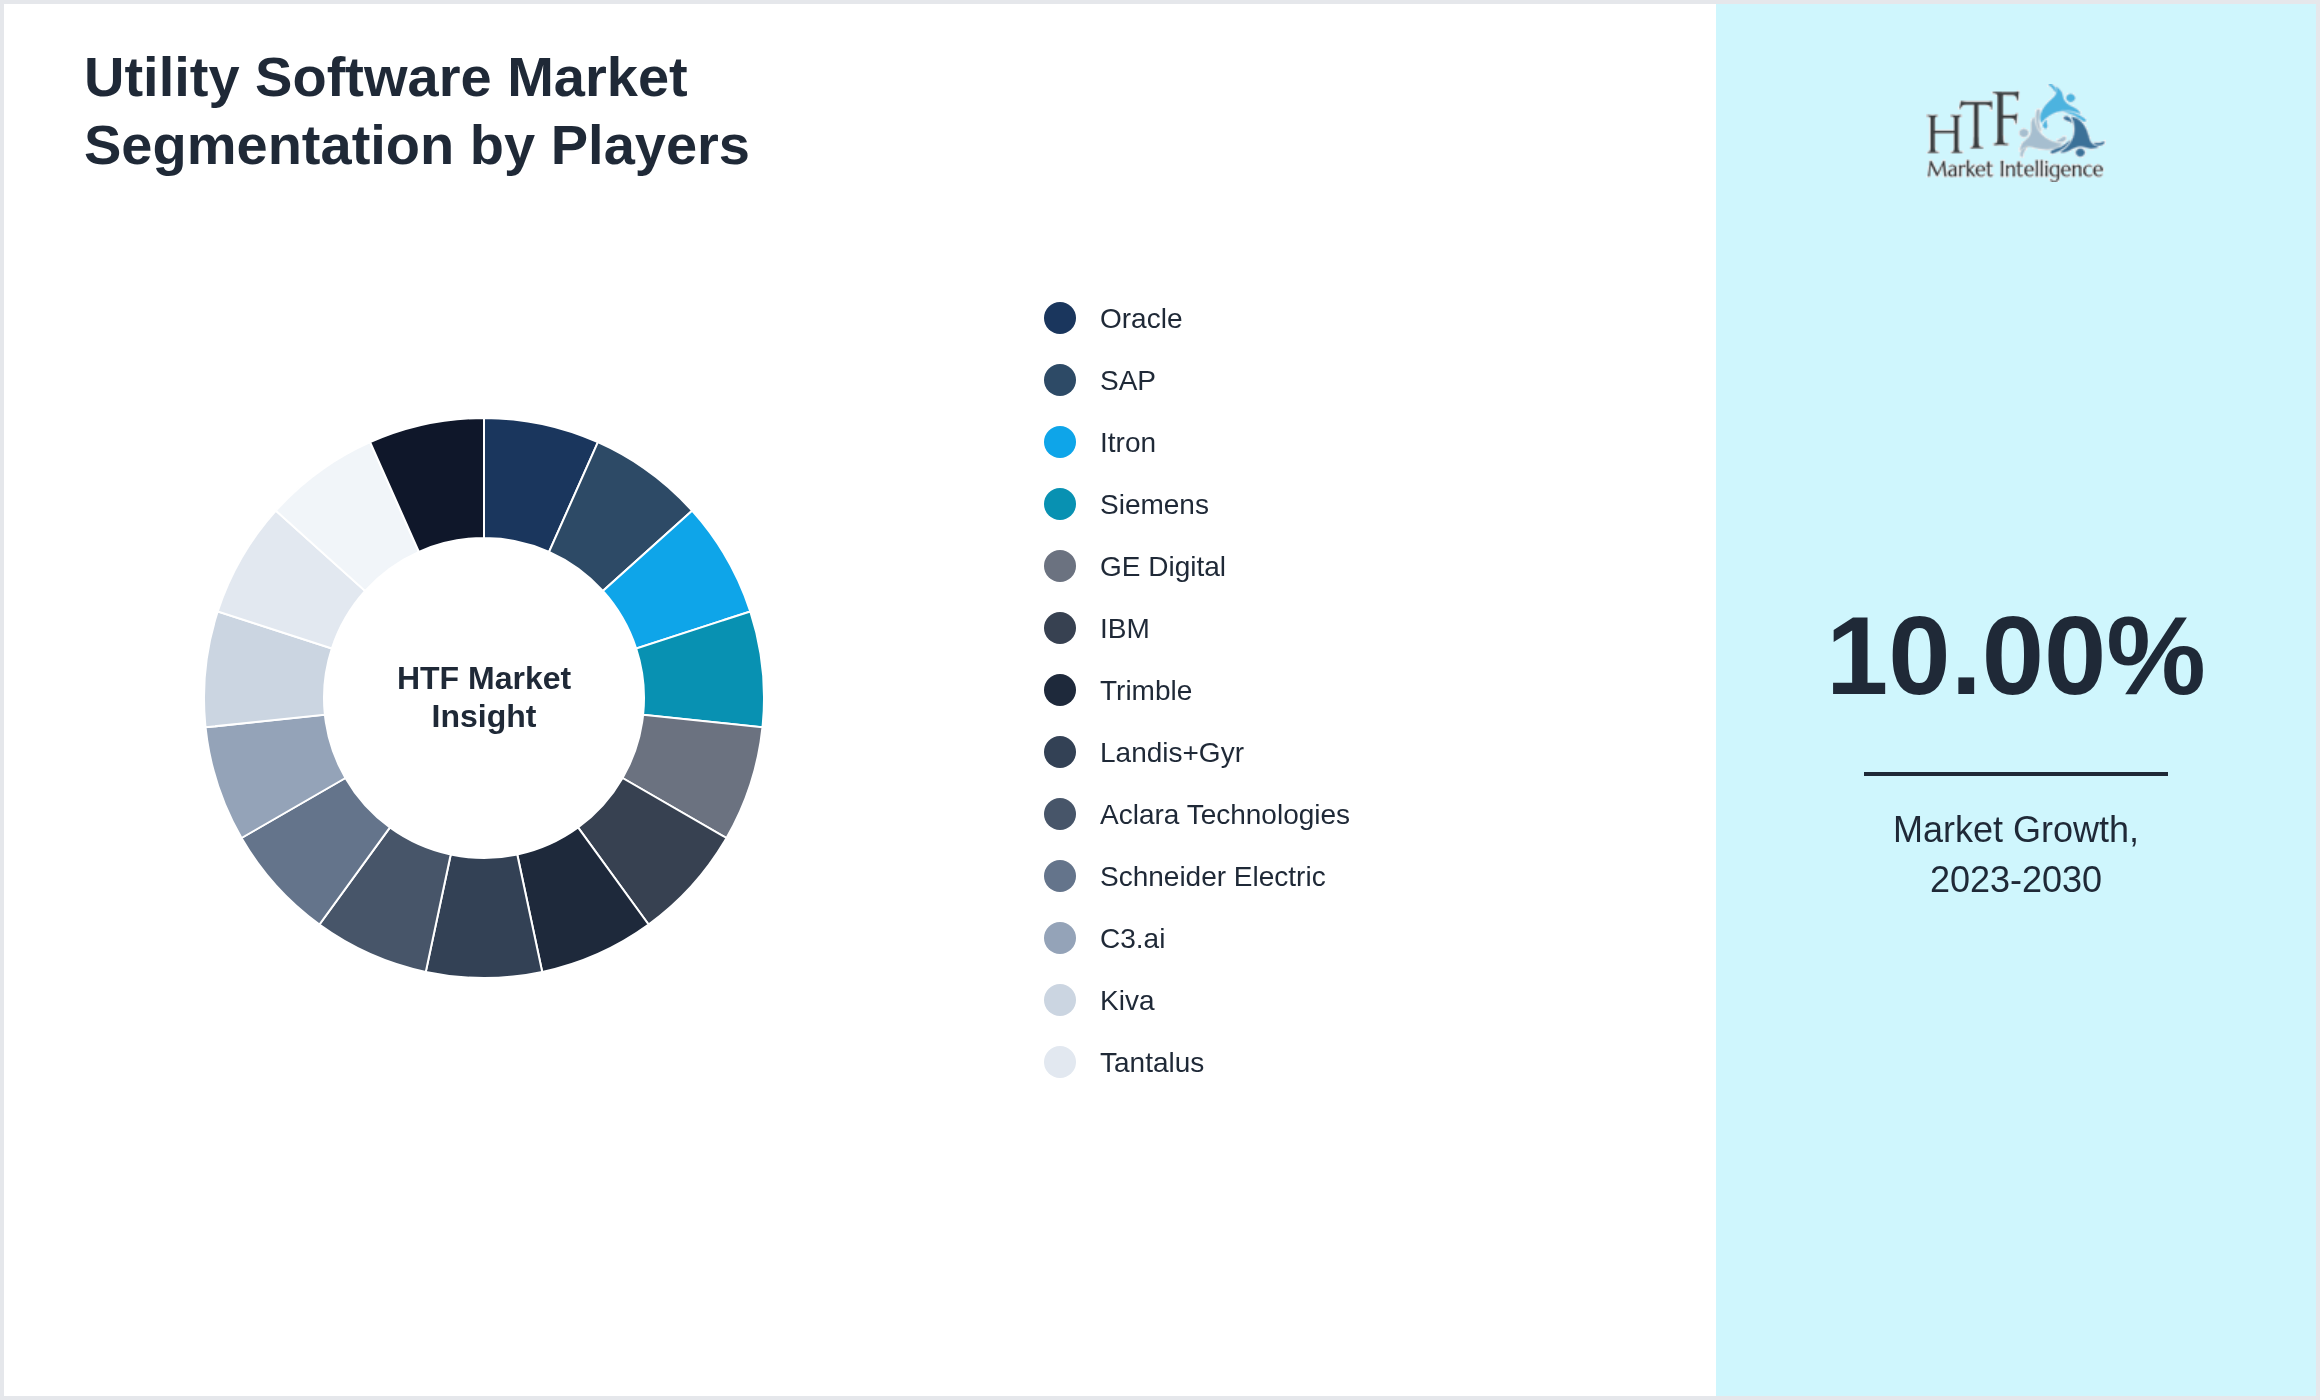Click the HTF Market Insight center label
Viewport: 2320px width, 1400px height.
pyautogui.click(x=484, y=697)
